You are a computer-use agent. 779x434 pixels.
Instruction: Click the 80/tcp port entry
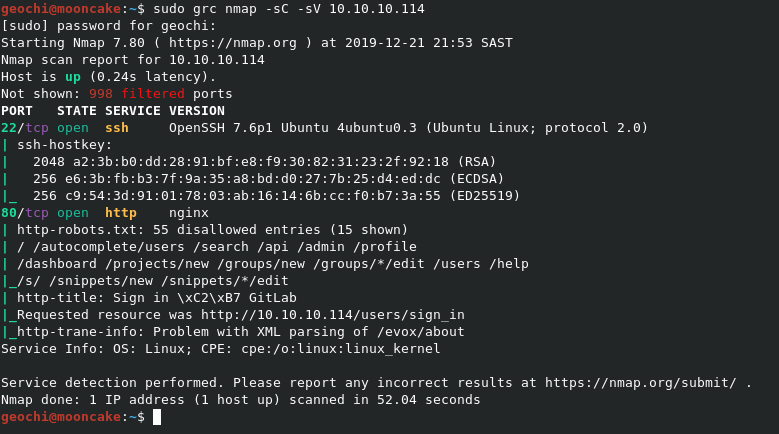click(x=20, y=213)
